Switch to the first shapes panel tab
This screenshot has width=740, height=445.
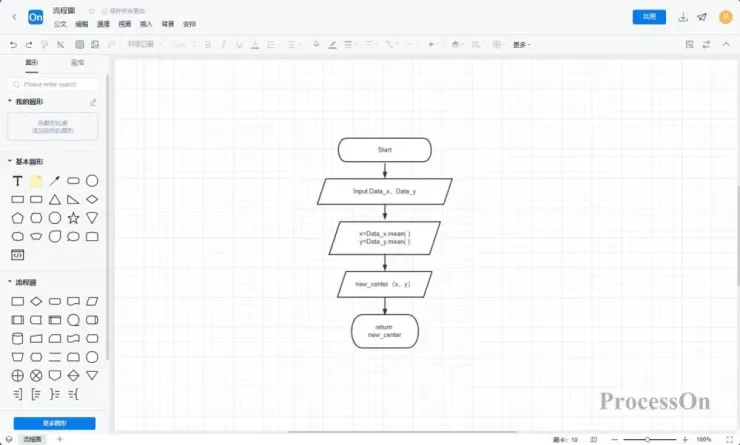tap(32, 62)
